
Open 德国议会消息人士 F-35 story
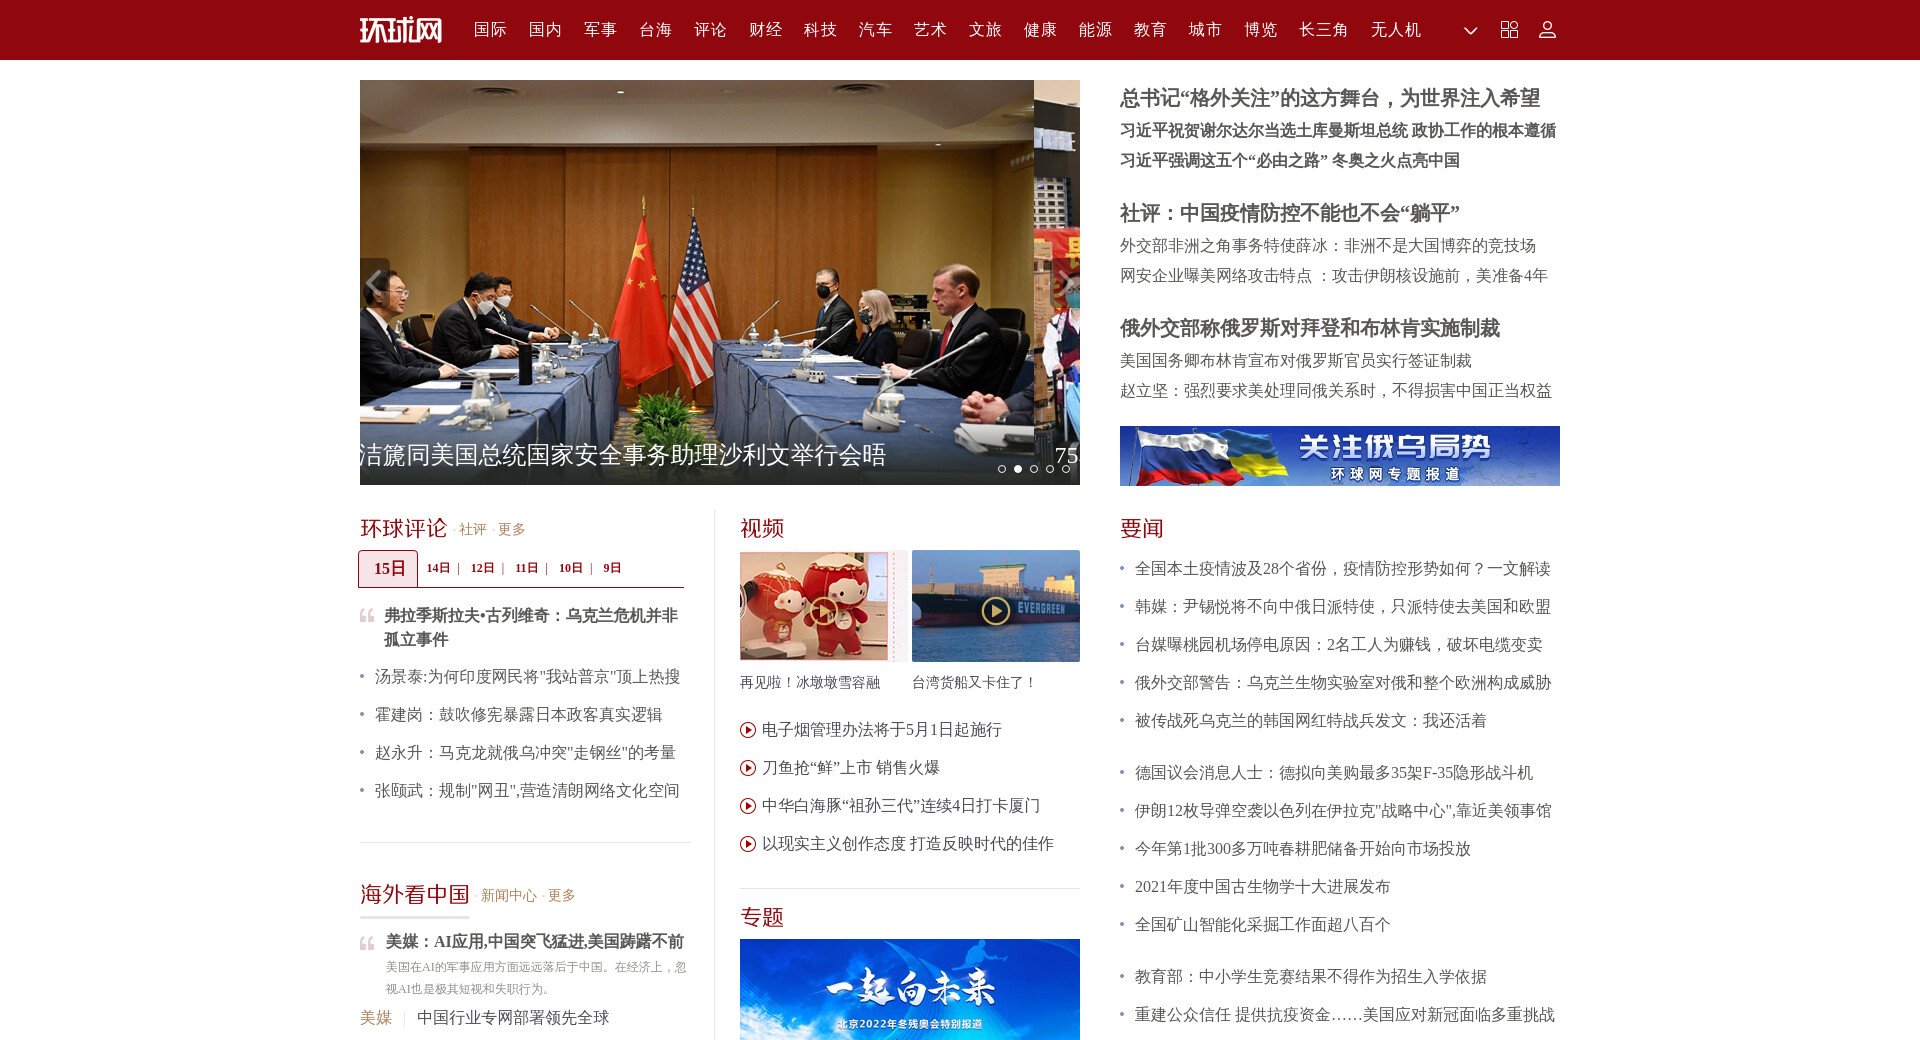click(x=1334, y=773)
